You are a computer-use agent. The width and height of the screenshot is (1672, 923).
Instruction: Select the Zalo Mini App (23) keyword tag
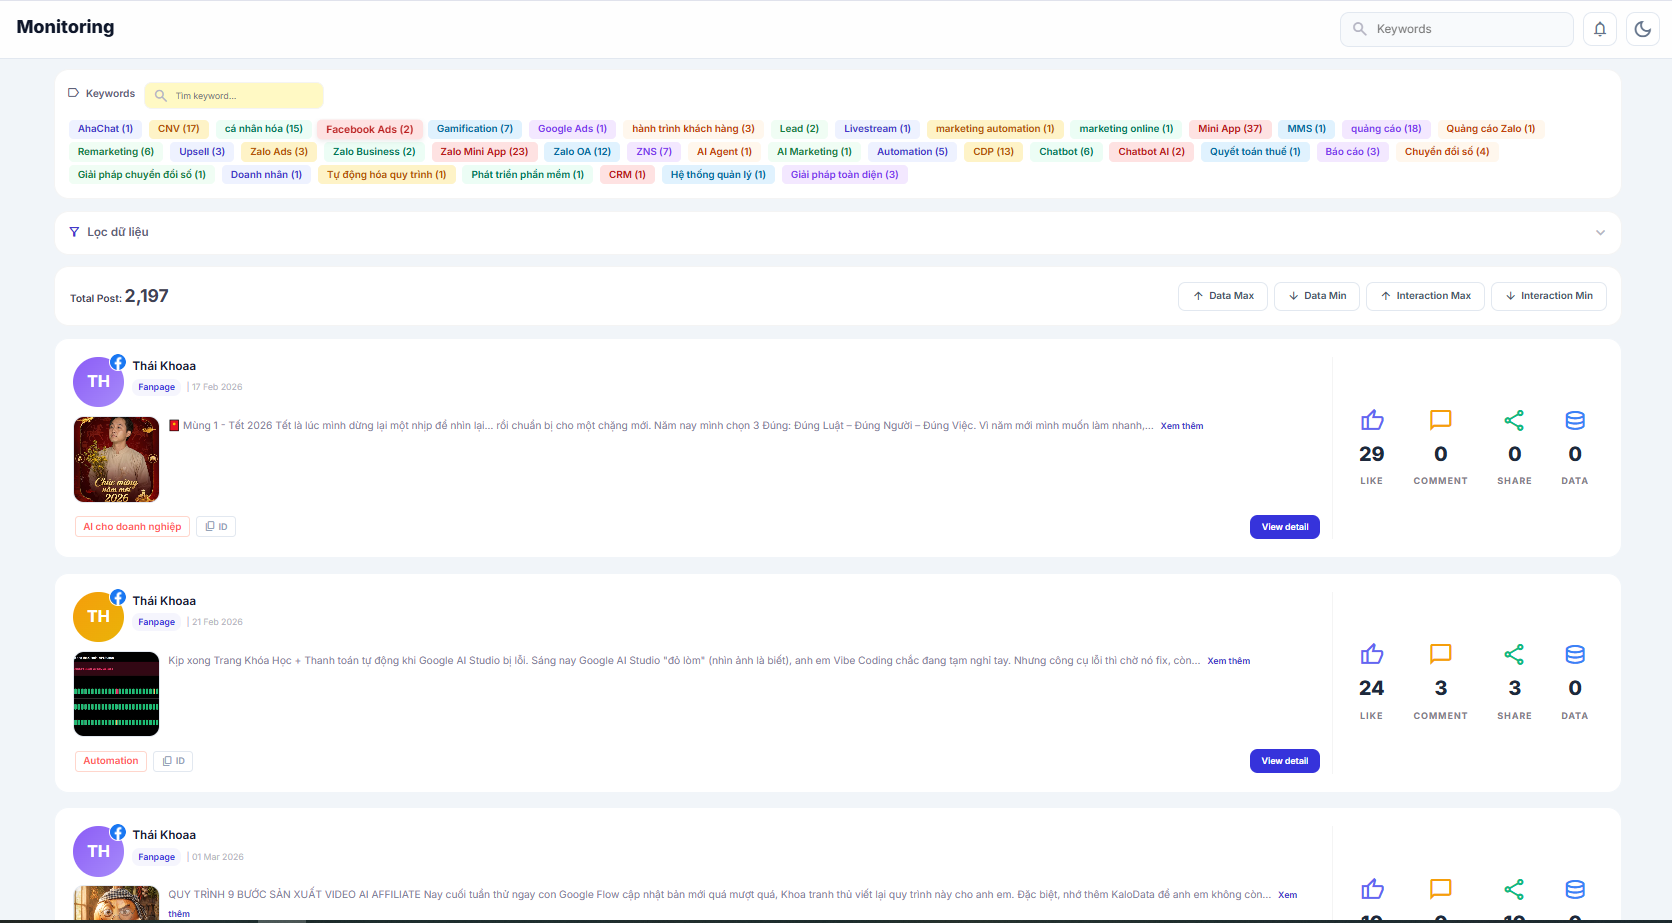pos(484,152)
